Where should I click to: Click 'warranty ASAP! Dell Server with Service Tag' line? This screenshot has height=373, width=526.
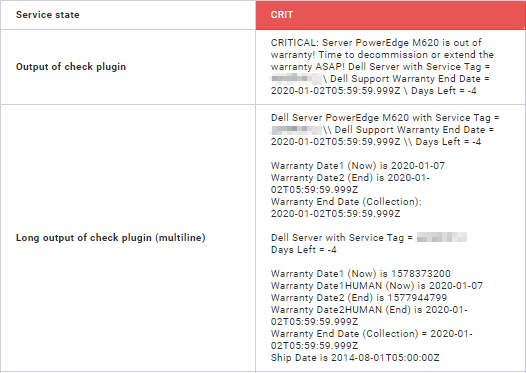pos(380,67)
